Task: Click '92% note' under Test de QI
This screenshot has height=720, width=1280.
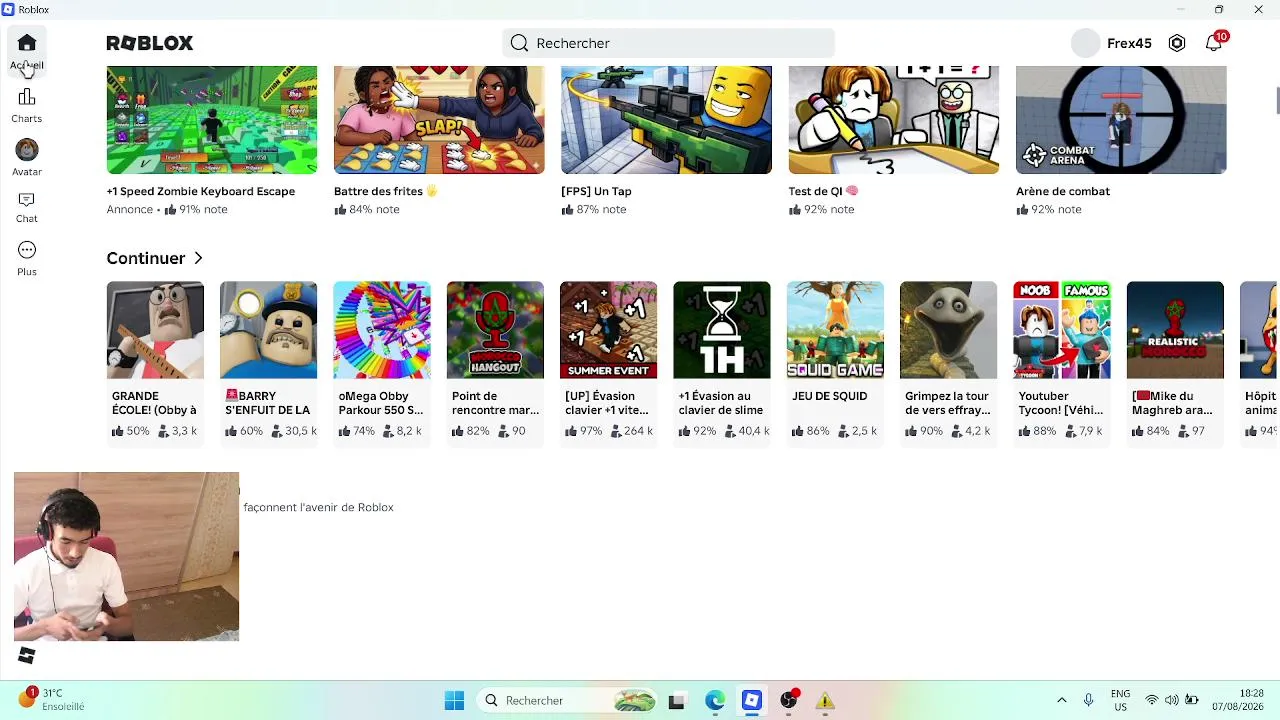Action: click(828, 210)
